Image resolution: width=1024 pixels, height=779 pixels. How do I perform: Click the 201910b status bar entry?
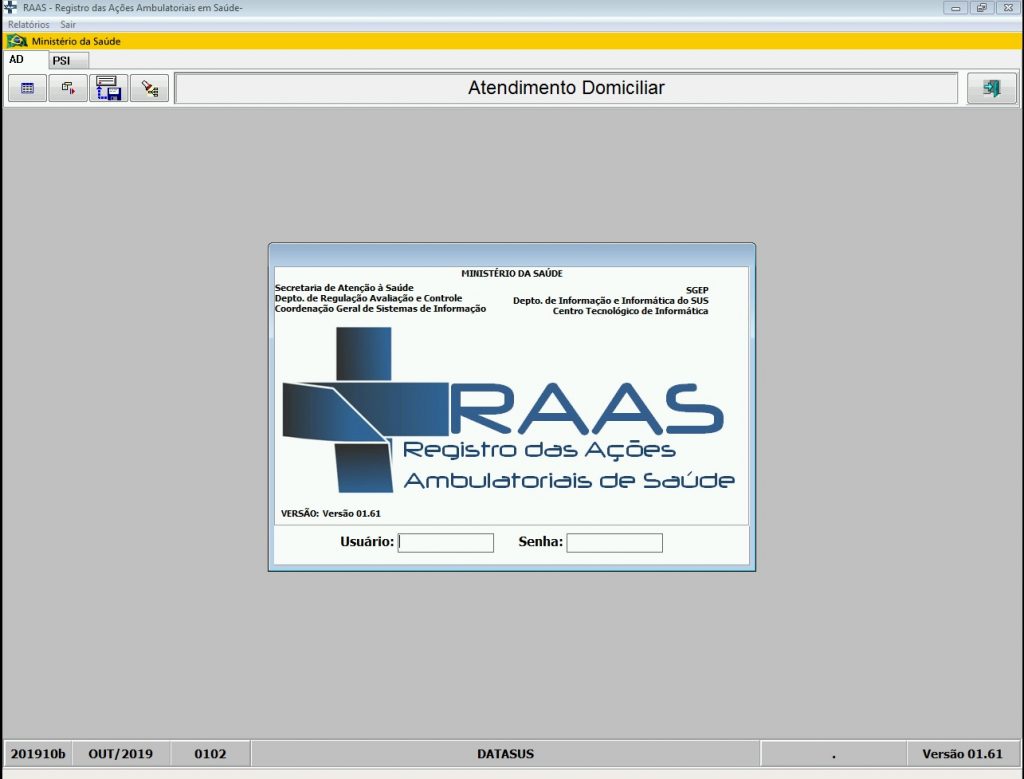pyautogui.click(x=38, y=754)
